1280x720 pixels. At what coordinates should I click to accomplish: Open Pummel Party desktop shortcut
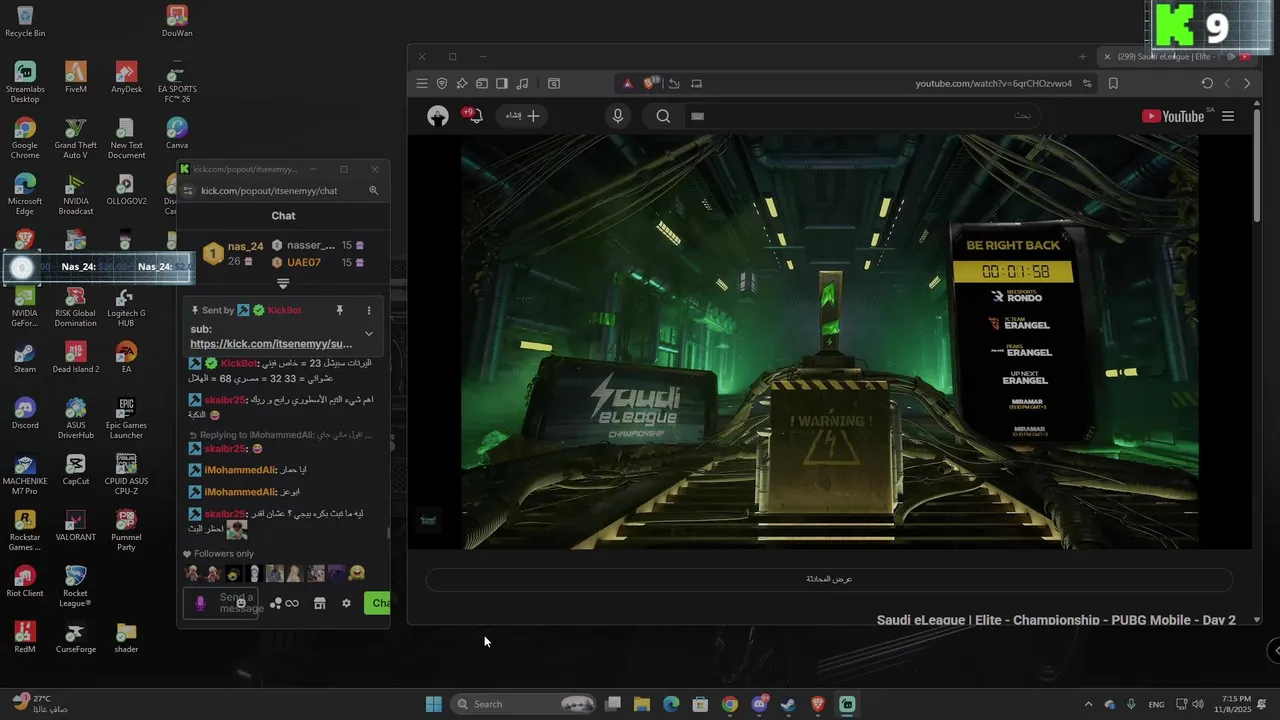click(126, 530)
